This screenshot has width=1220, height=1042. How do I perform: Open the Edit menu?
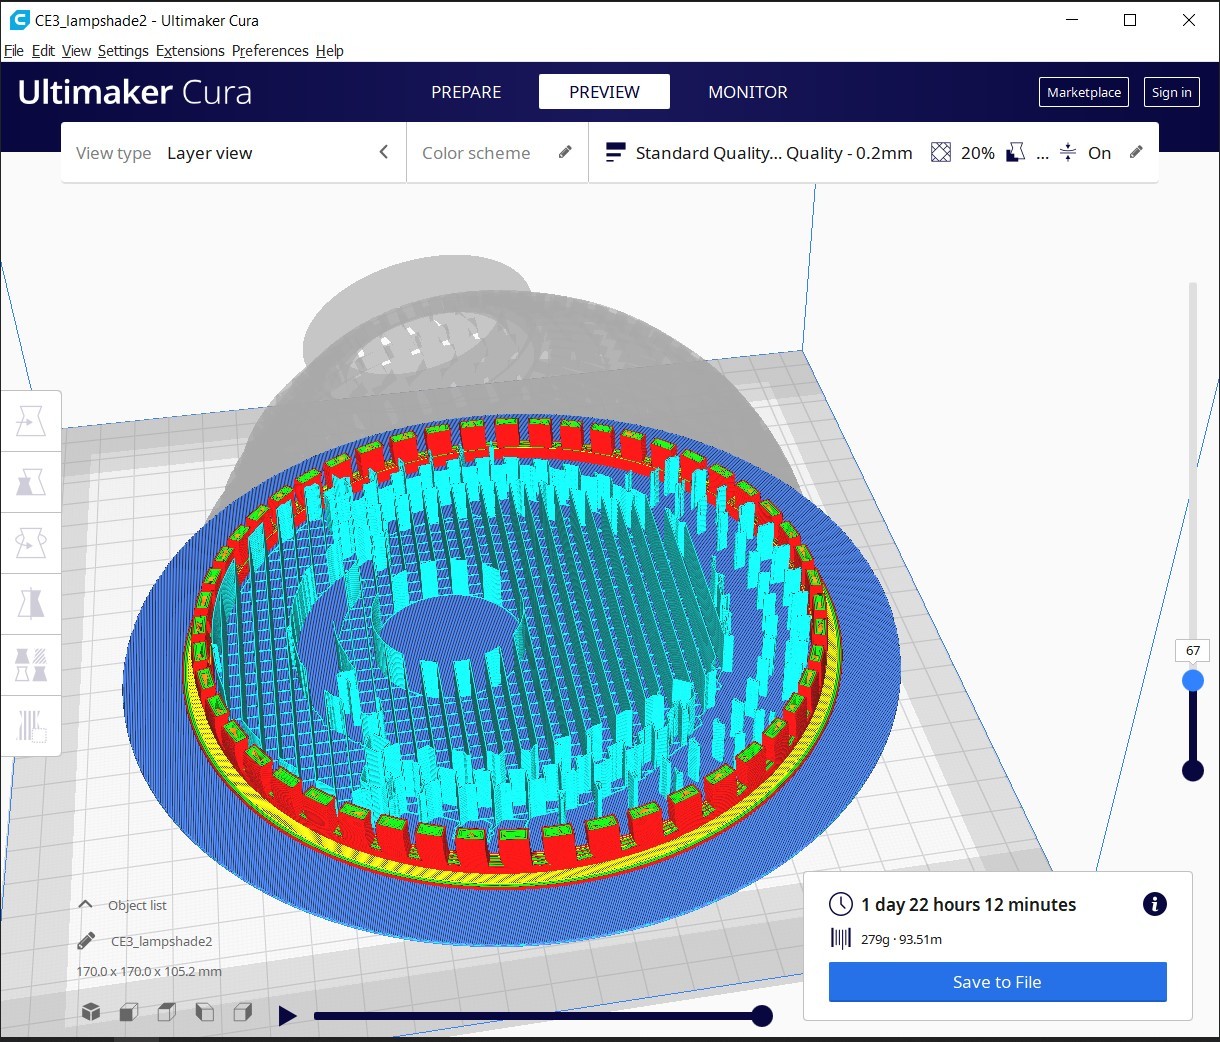[x=43, y=51]
